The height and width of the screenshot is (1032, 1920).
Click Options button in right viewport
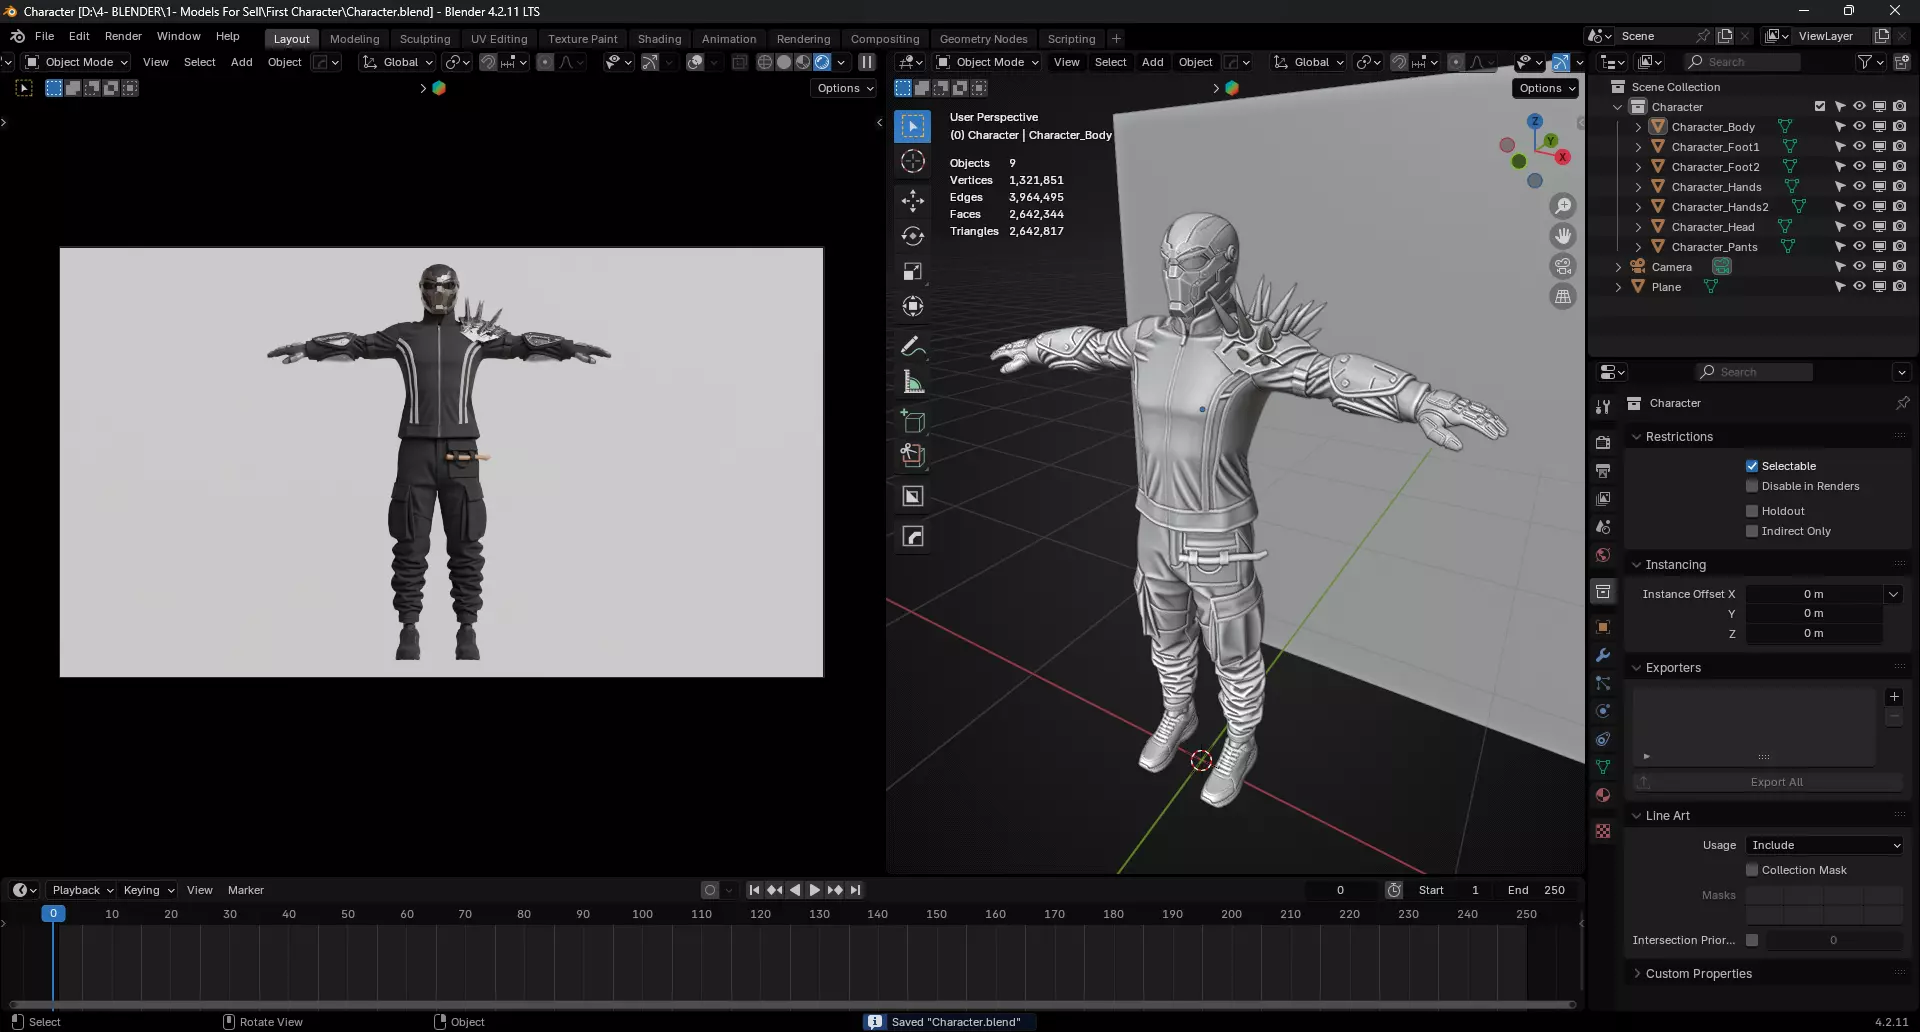(x=1545, y=88)
